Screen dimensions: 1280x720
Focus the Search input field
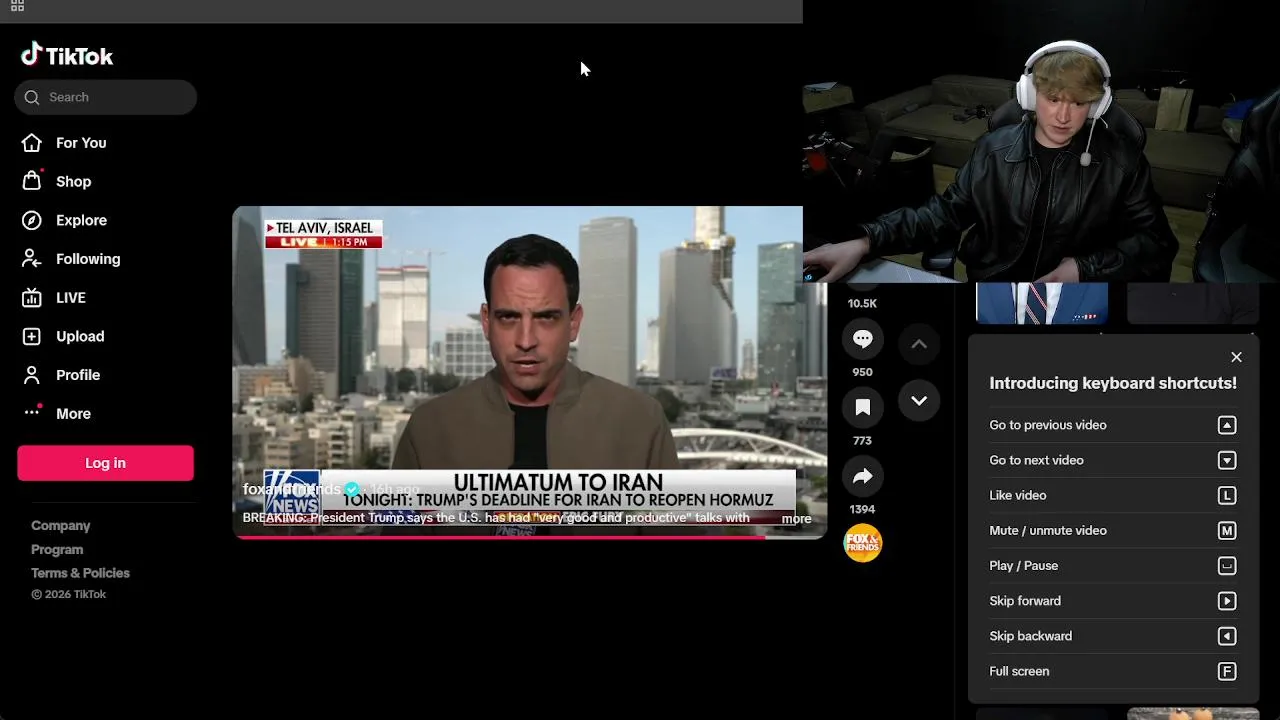(105, 97)
